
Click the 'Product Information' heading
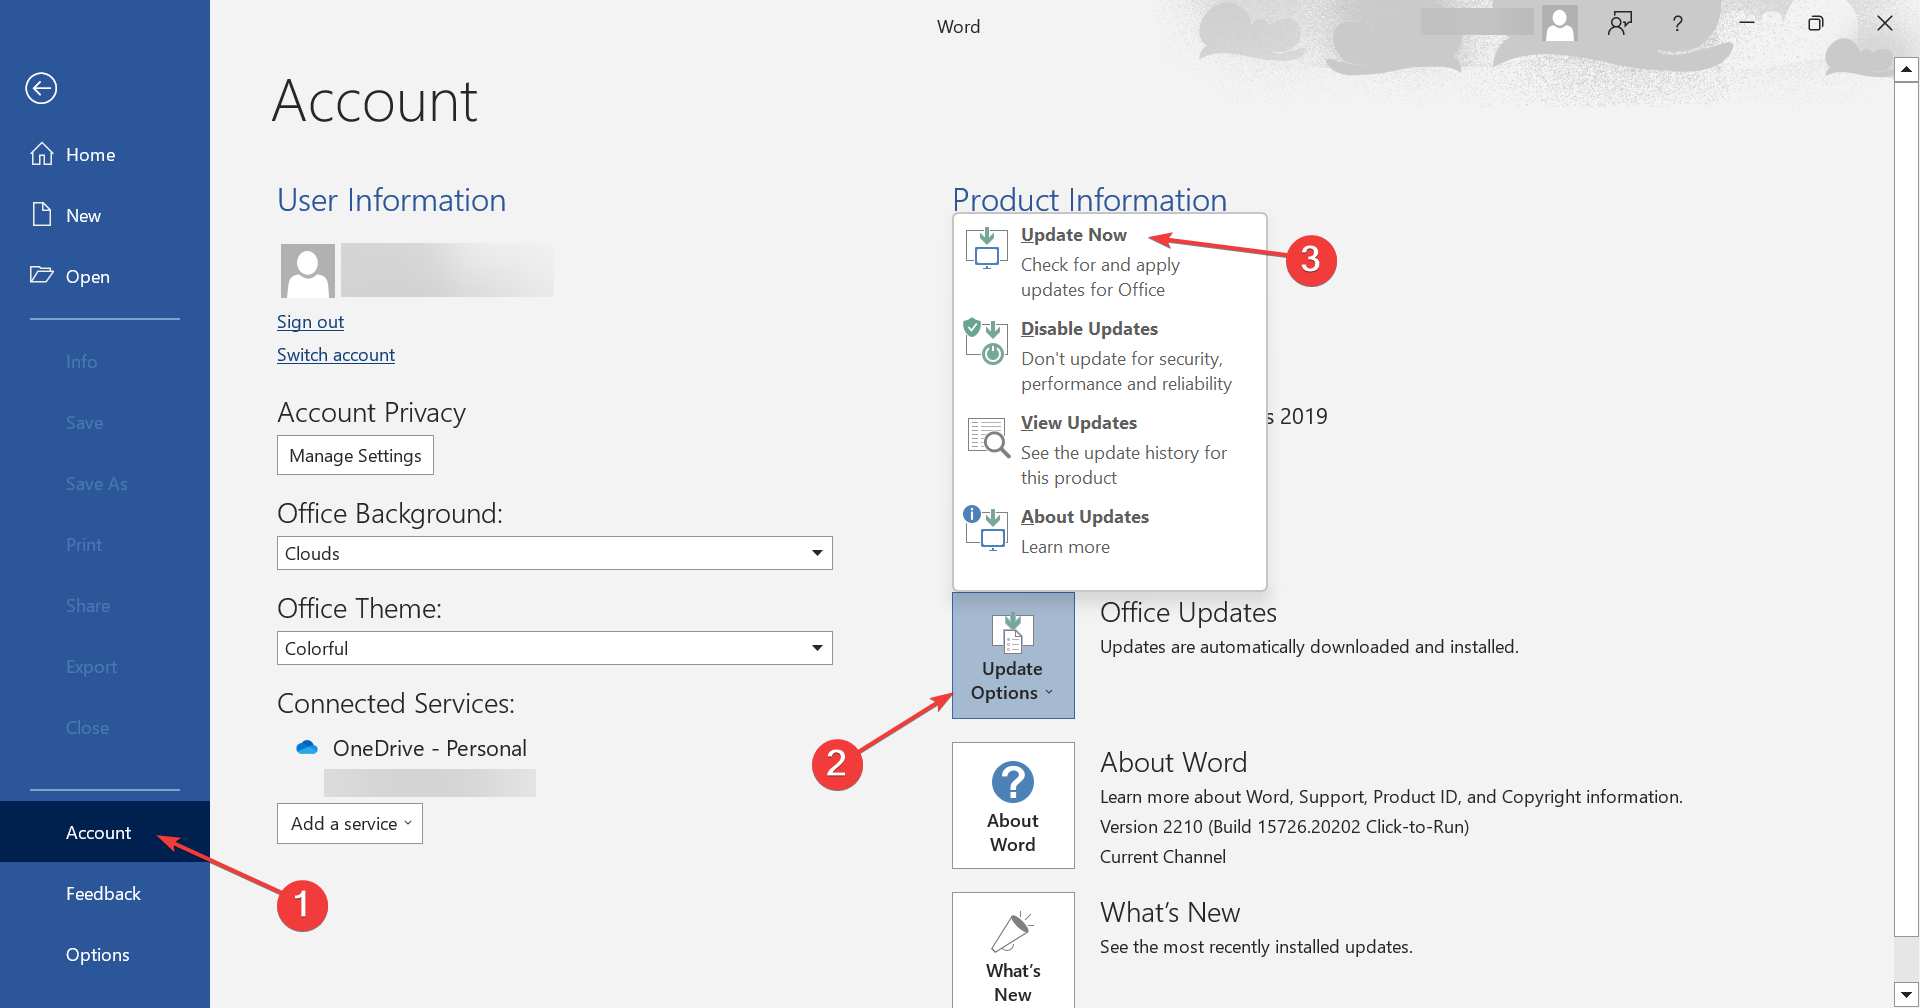[x=1089, y=199]
